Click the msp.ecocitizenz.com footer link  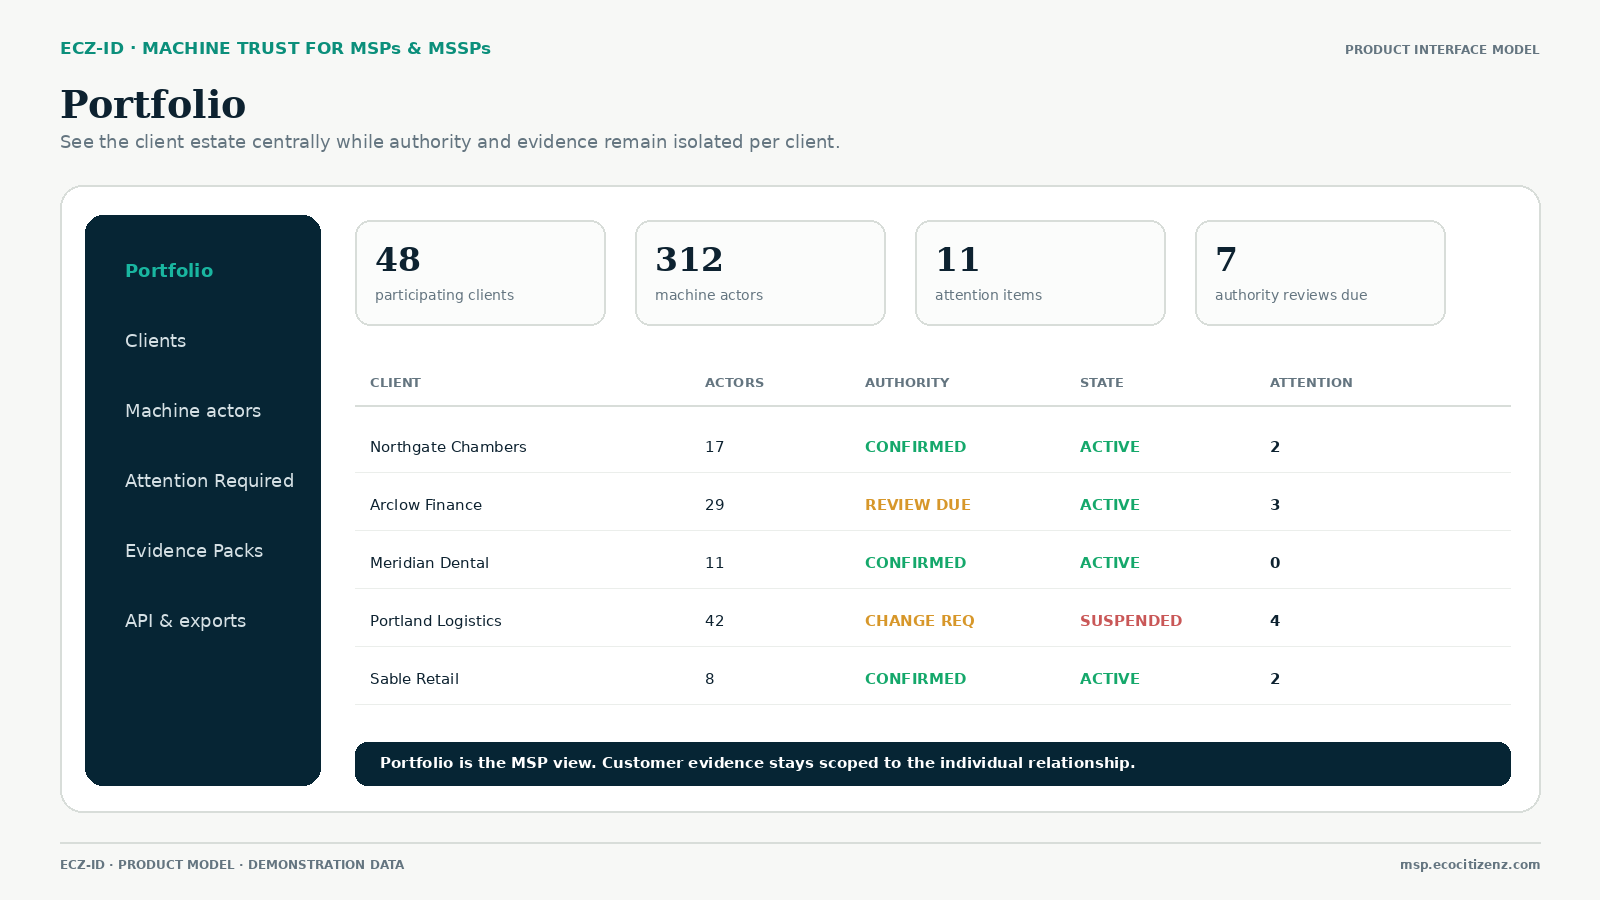[x=1470, y=865]
